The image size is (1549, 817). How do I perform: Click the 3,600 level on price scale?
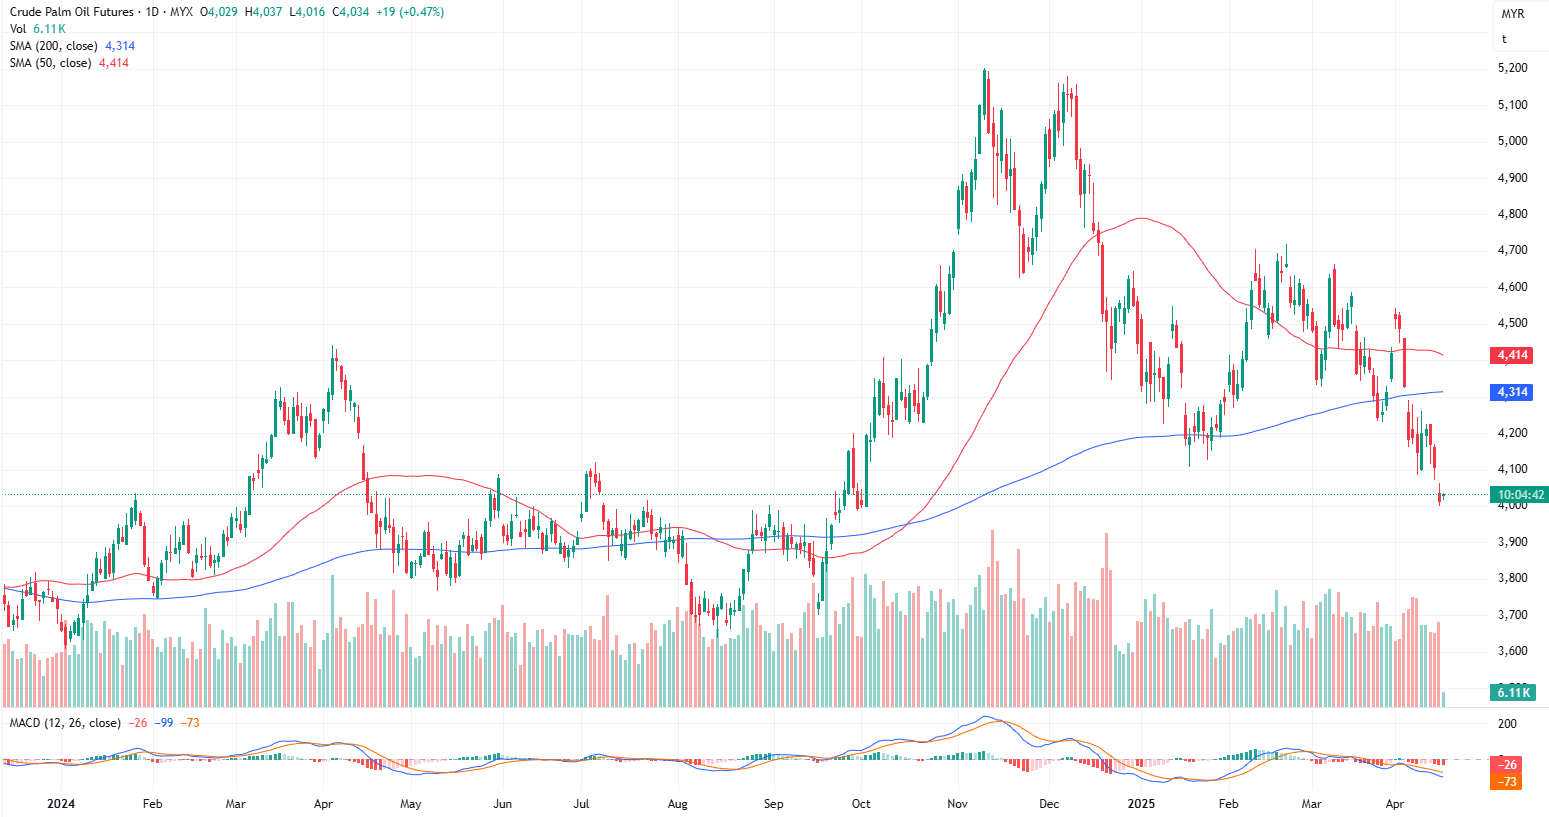pos(1512,651)
